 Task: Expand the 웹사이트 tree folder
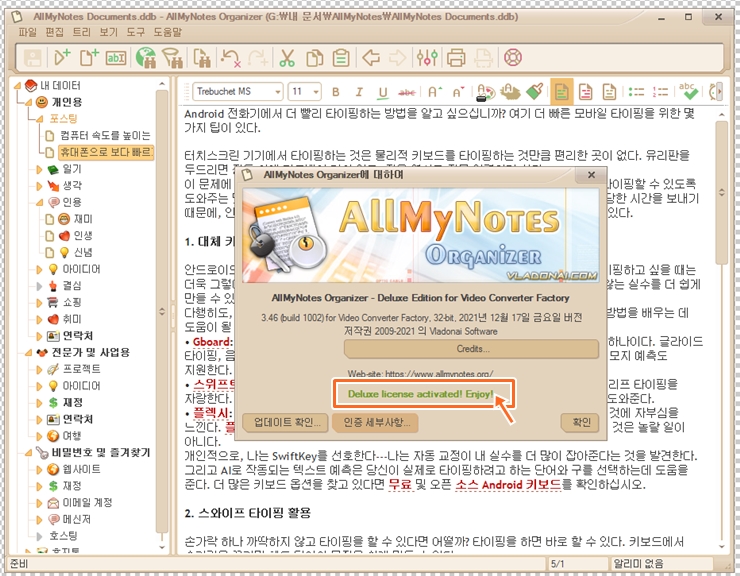point(39,470)
